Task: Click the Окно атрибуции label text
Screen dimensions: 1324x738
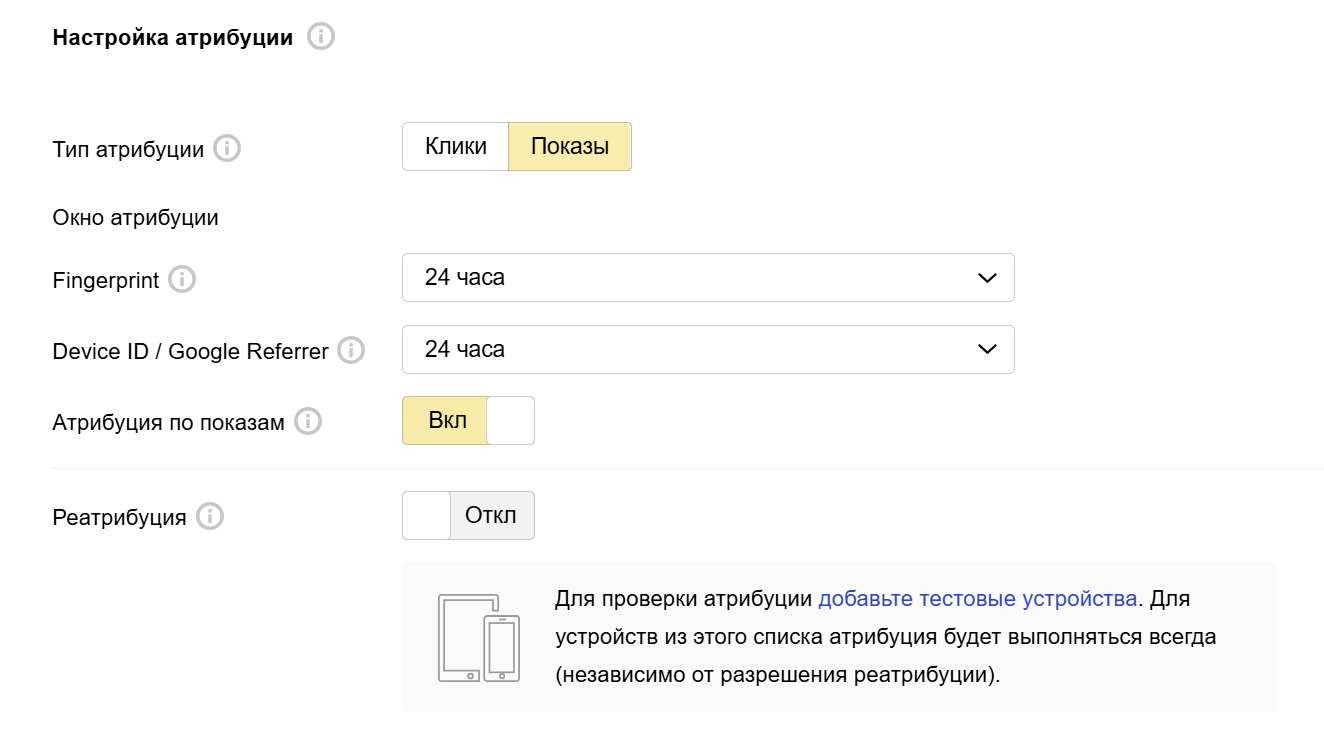Action: (135, 217)
